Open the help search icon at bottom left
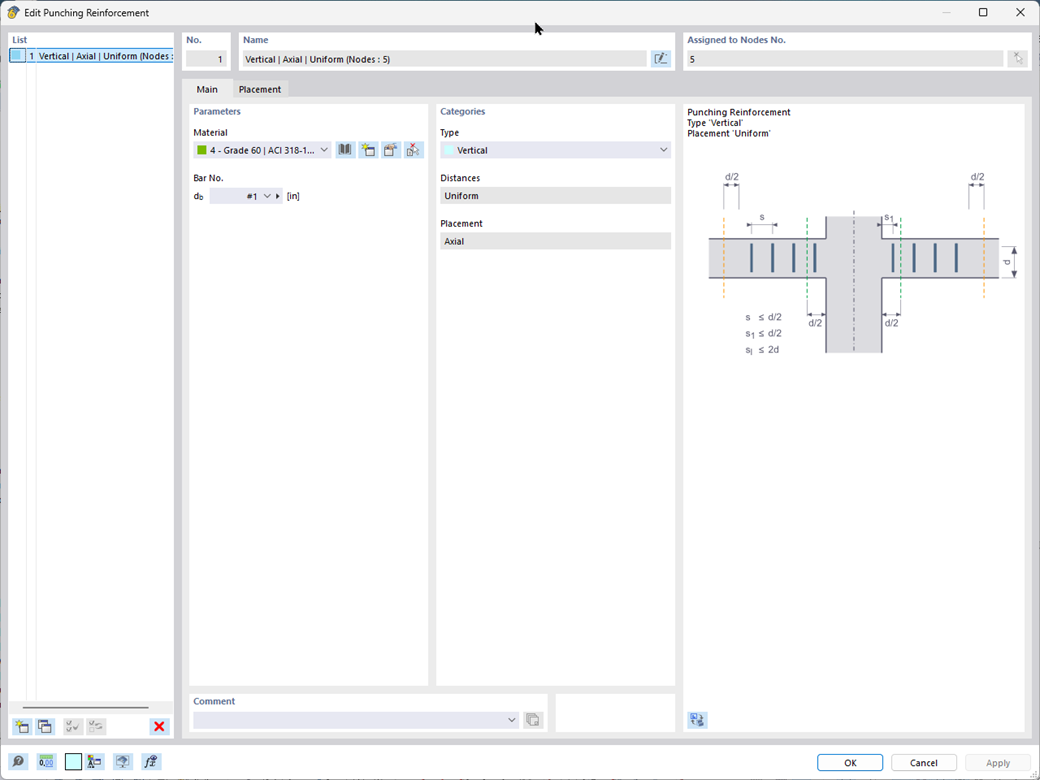This screenshot has width=1040, height=780. tap(18, 761)
